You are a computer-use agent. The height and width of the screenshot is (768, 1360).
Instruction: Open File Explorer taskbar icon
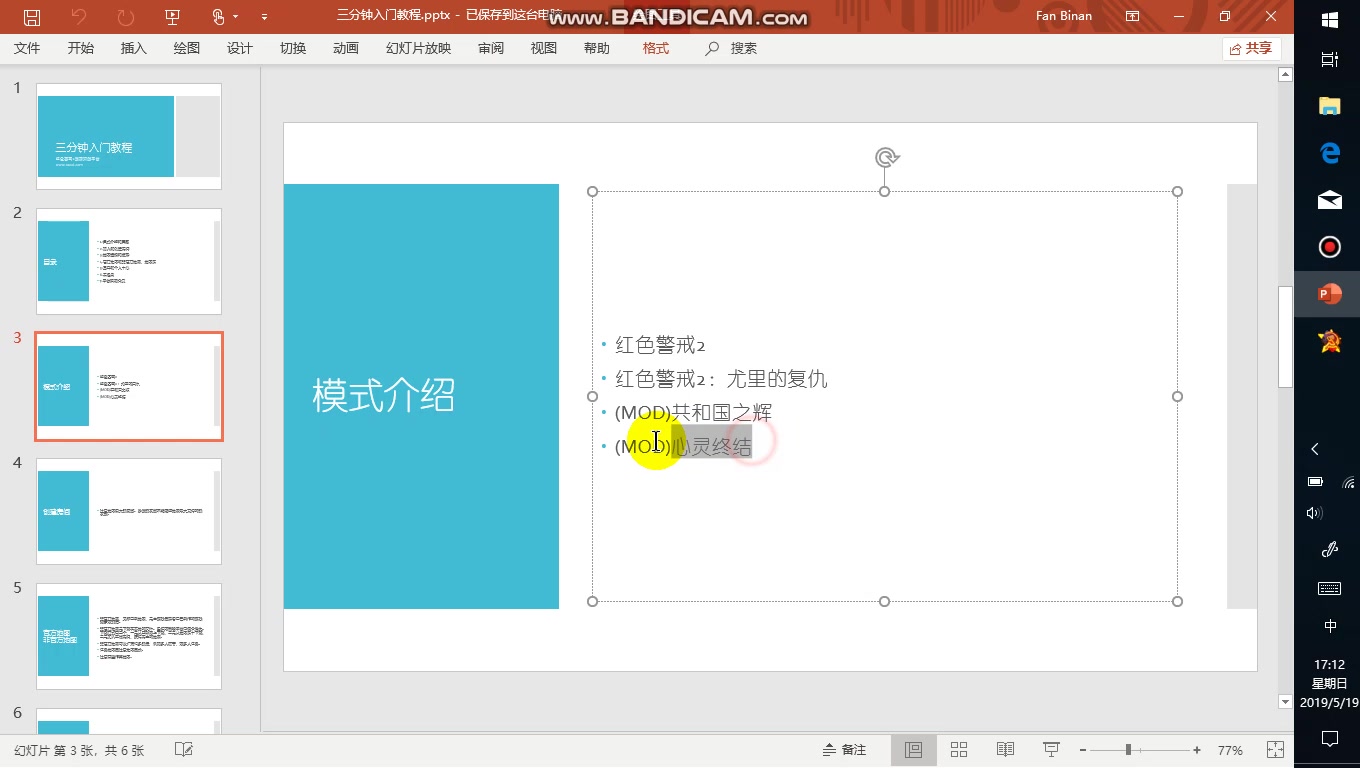1329,106
